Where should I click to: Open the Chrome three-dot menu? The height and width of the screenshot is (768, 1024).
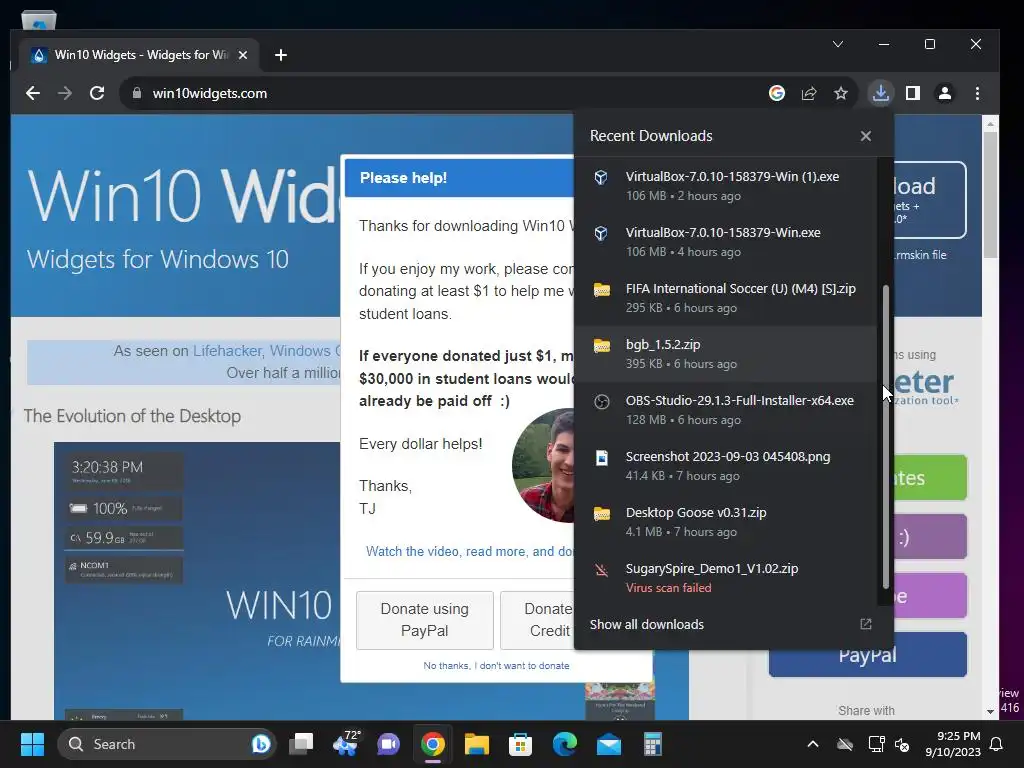point(977,93)
